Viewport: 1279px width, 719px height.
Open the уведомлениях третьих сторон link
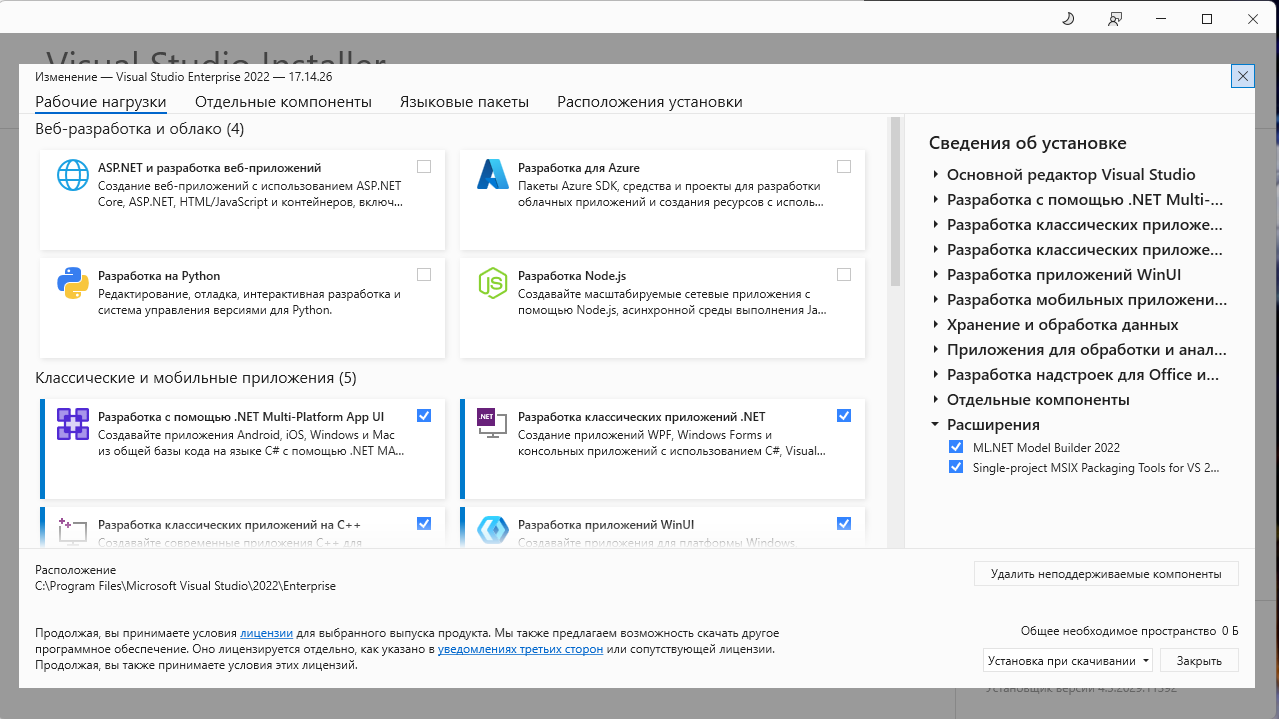tap(520, 649)
